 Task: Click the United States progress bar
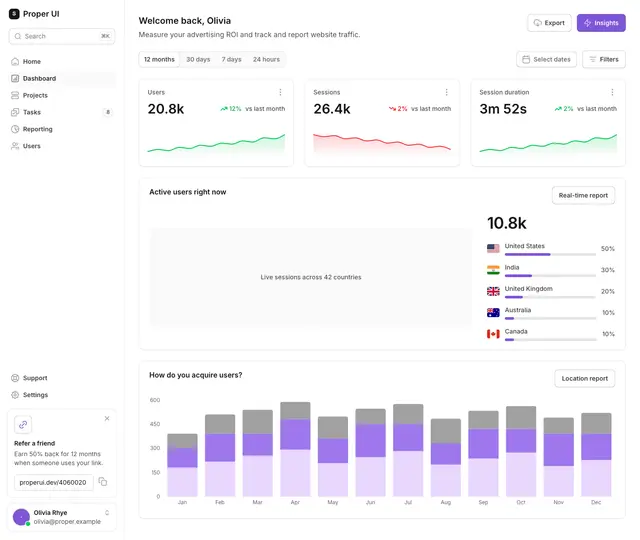point(550,255)
